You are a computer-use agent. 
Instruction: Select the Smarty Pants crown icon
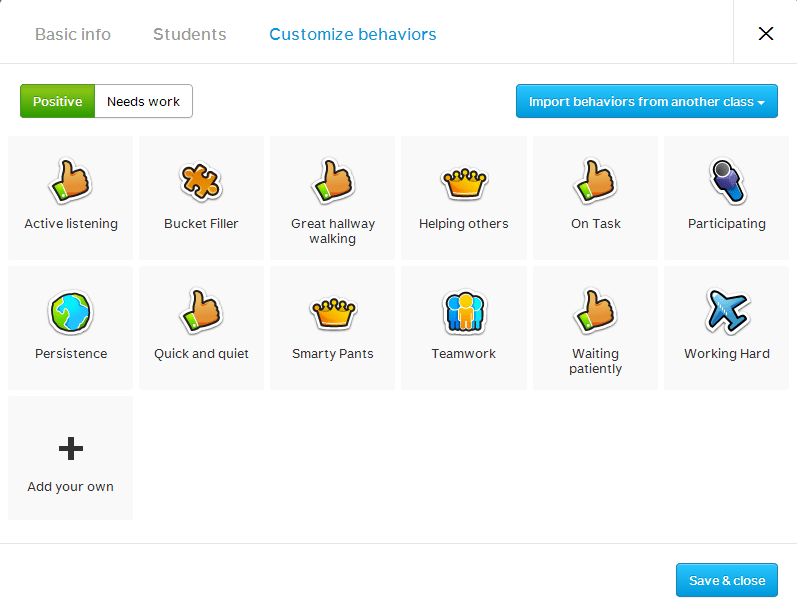click(332, 312)
